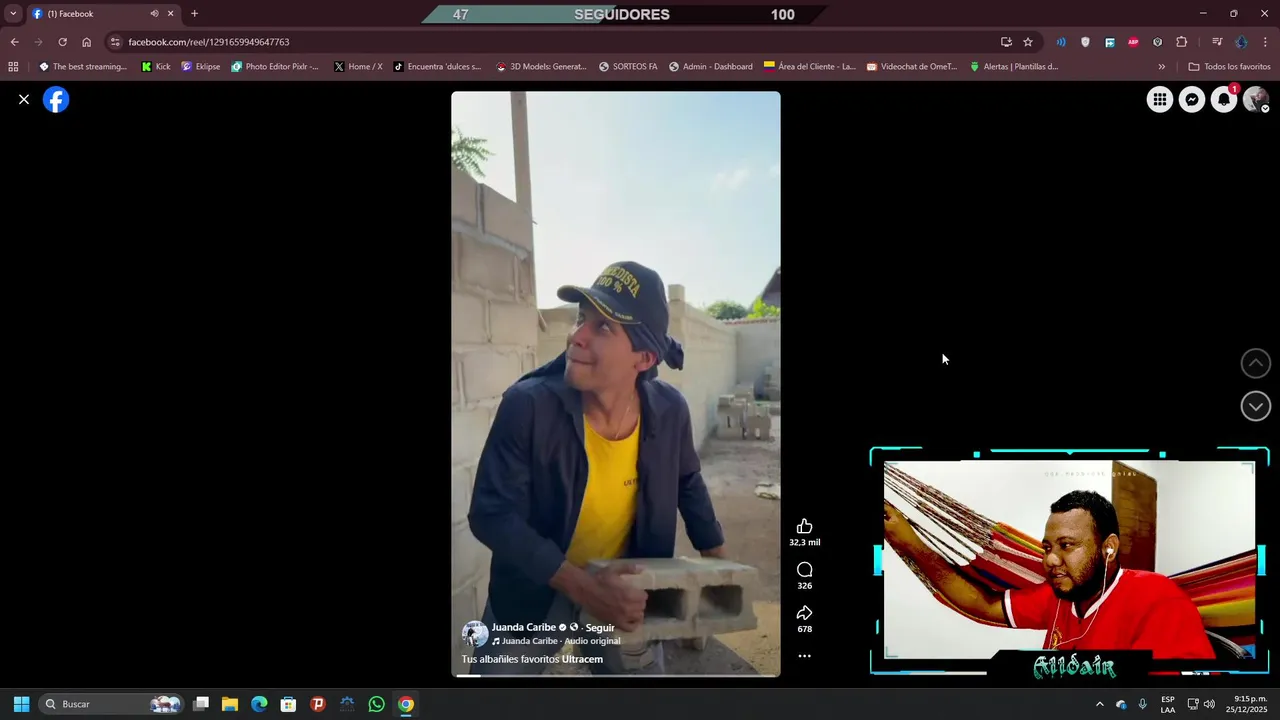
Task: Click the Seguir follow link
Action: click(599, 628)
